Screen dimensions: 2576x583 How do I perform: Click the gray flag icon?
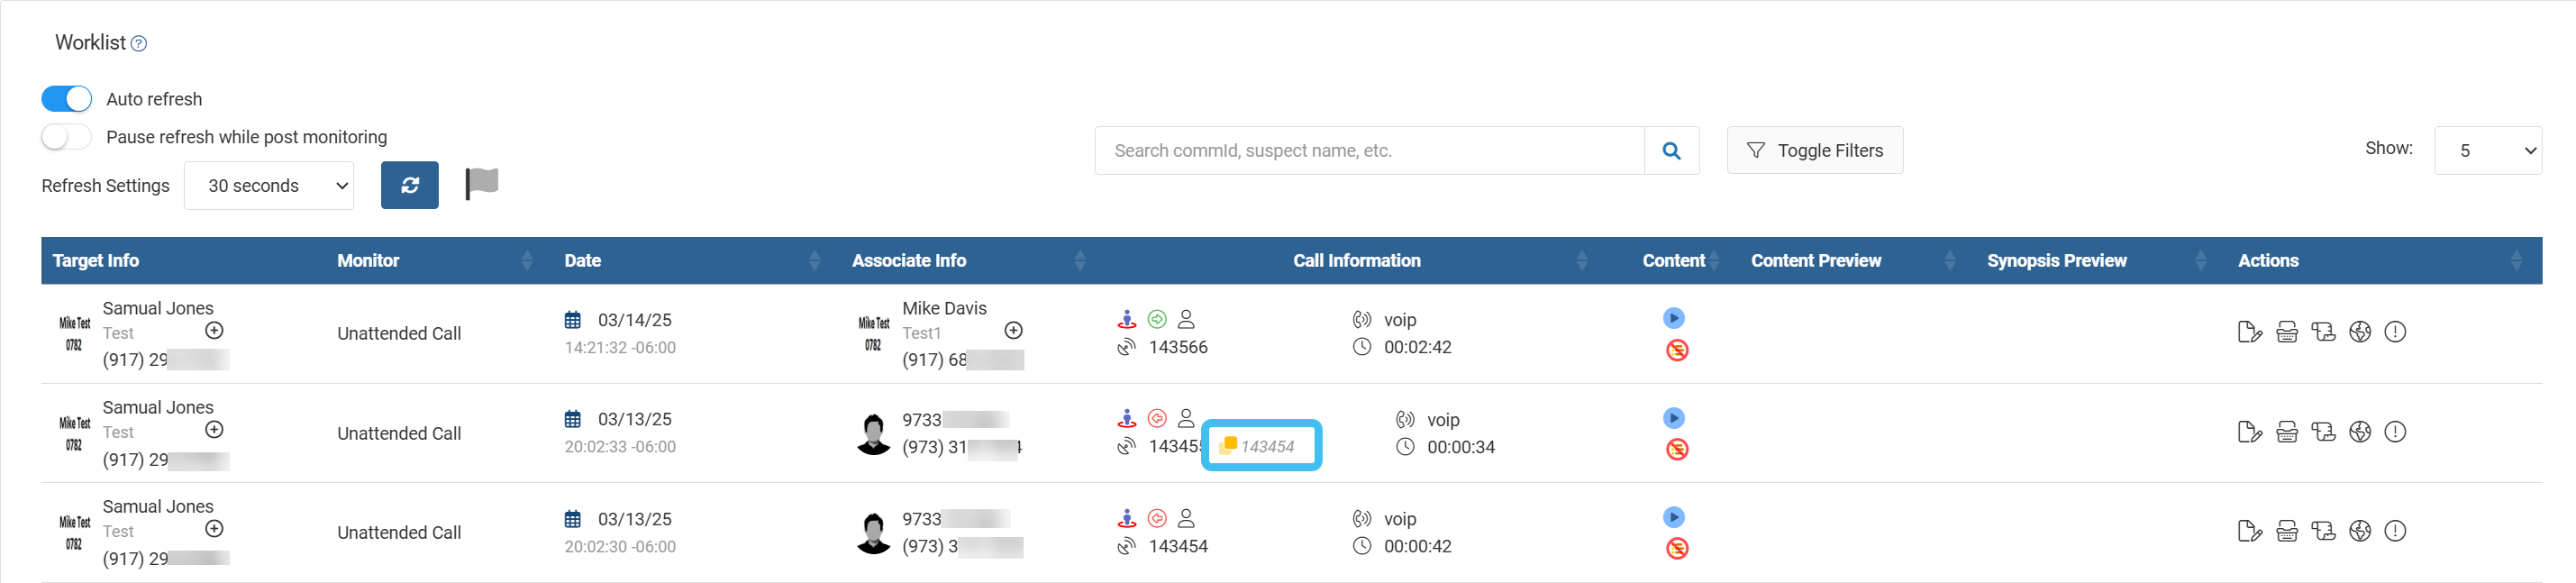pos(482,183)
